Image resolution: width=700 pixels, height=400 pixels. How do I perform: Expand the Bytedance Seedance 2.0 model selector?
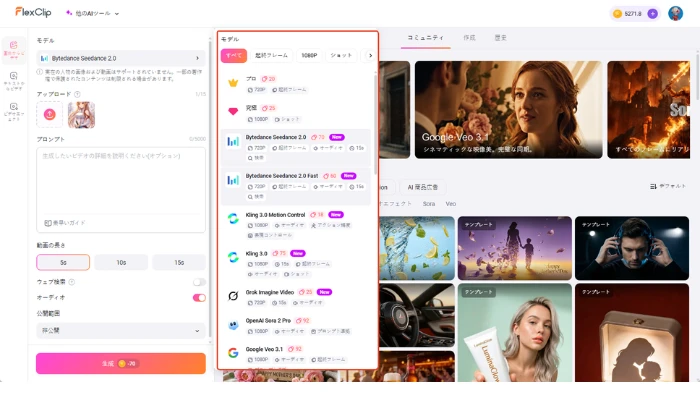pyautogui.click(x=121, y=58)
